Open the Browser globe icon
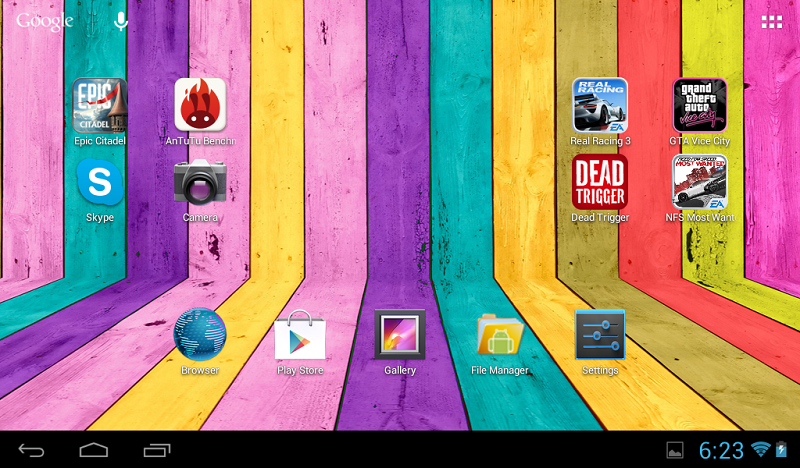Viewport: 800px width, 468px height. [199, 334]
